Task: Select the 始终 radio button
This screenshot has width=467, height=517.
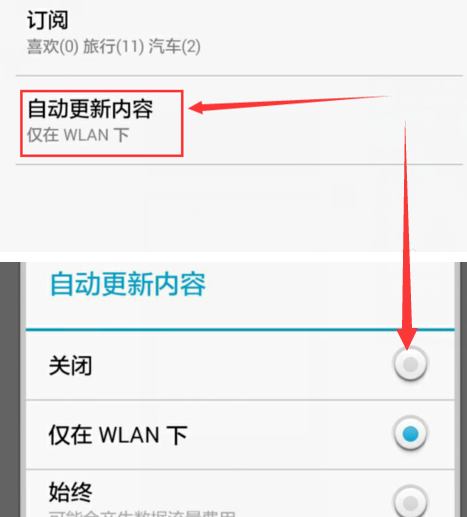Action: [x=410, y=502]
